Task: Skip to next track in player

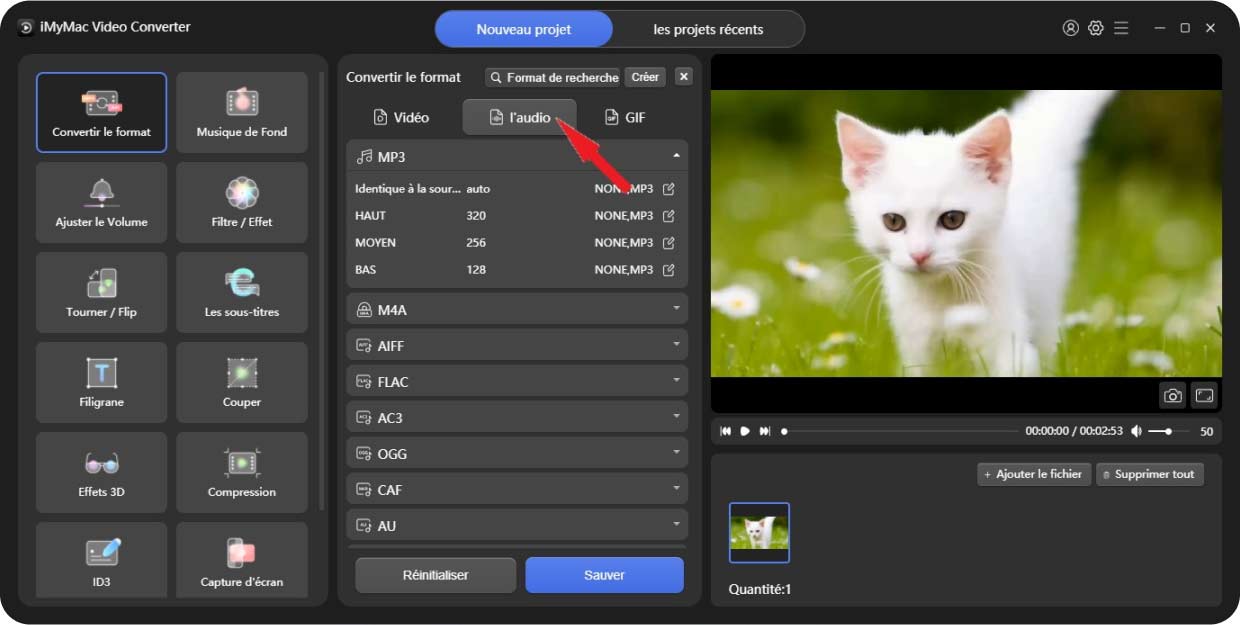Action: (765, 431)
